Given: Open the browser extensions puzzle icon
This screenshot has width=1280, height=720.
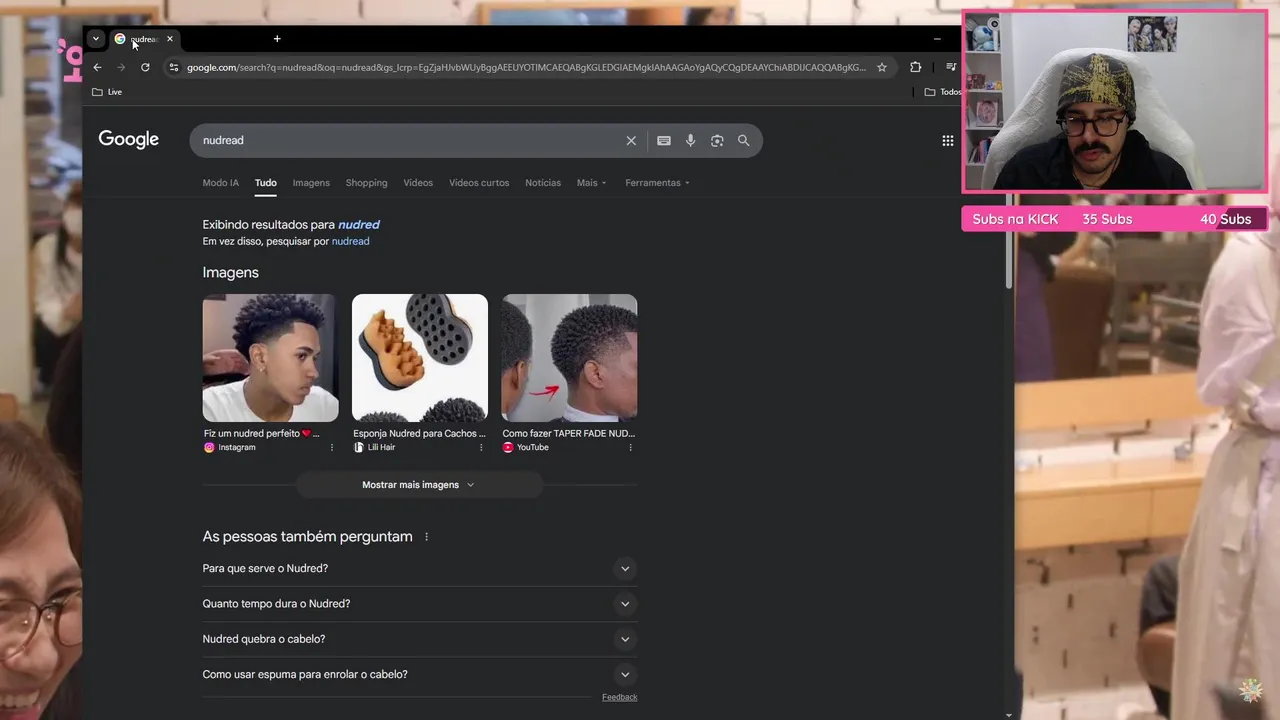Looking at the screenshot, I should click(x=915, y=67).
